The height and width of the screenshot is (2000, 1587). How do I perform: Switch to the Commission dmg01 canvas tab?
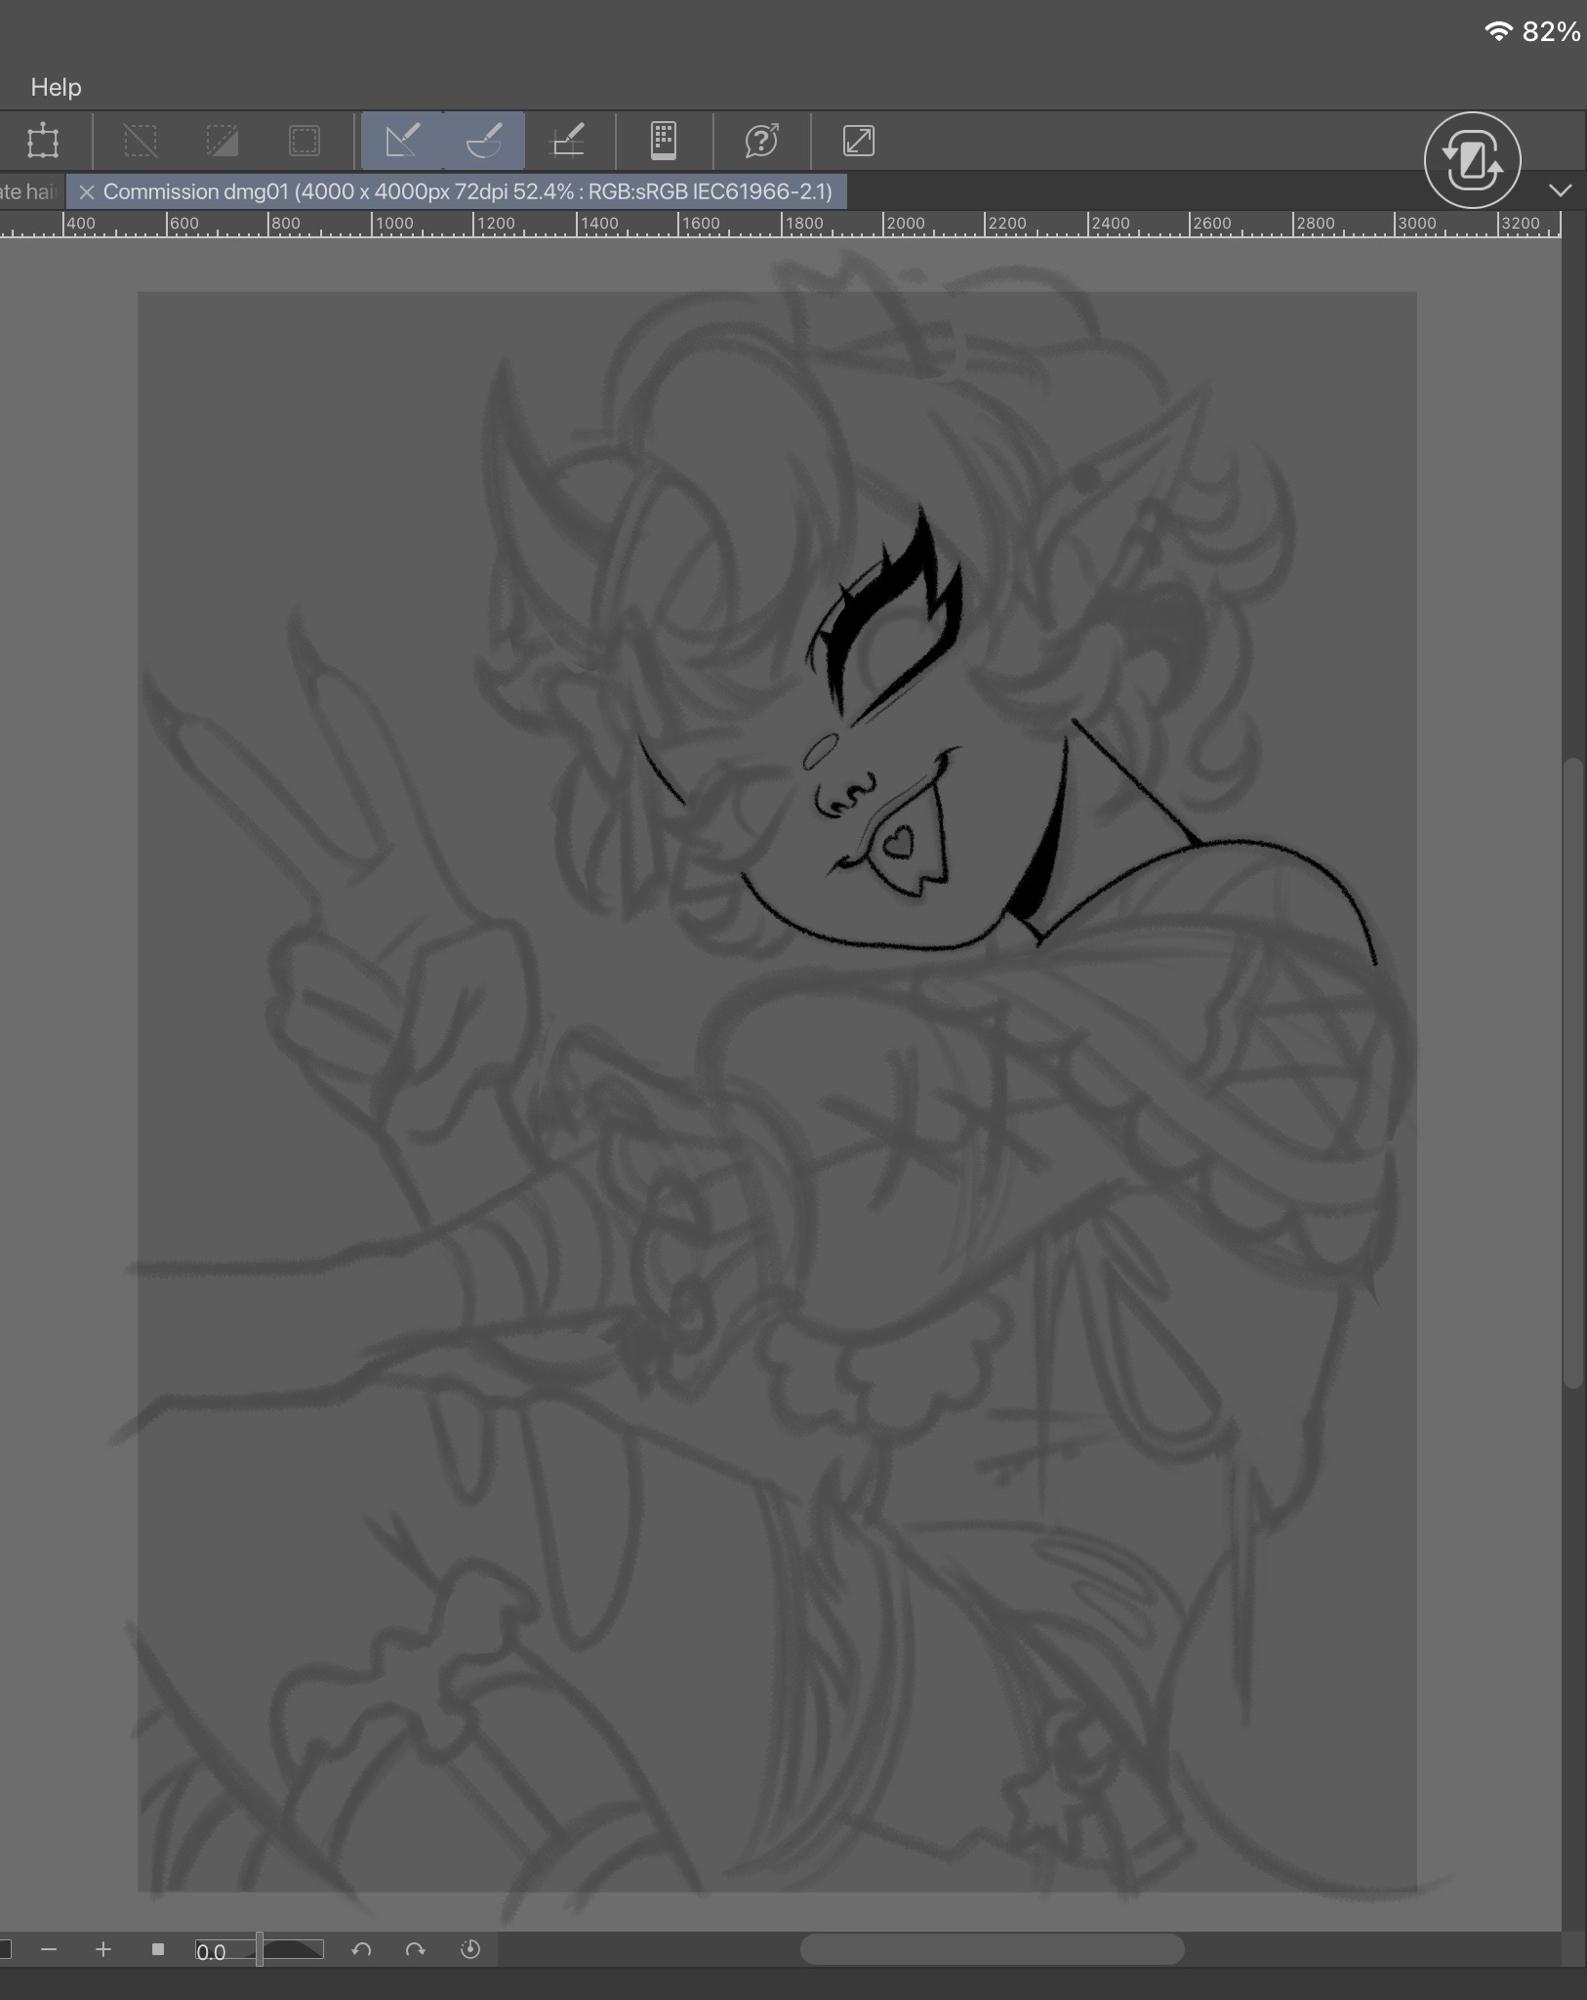pos(467,192)
